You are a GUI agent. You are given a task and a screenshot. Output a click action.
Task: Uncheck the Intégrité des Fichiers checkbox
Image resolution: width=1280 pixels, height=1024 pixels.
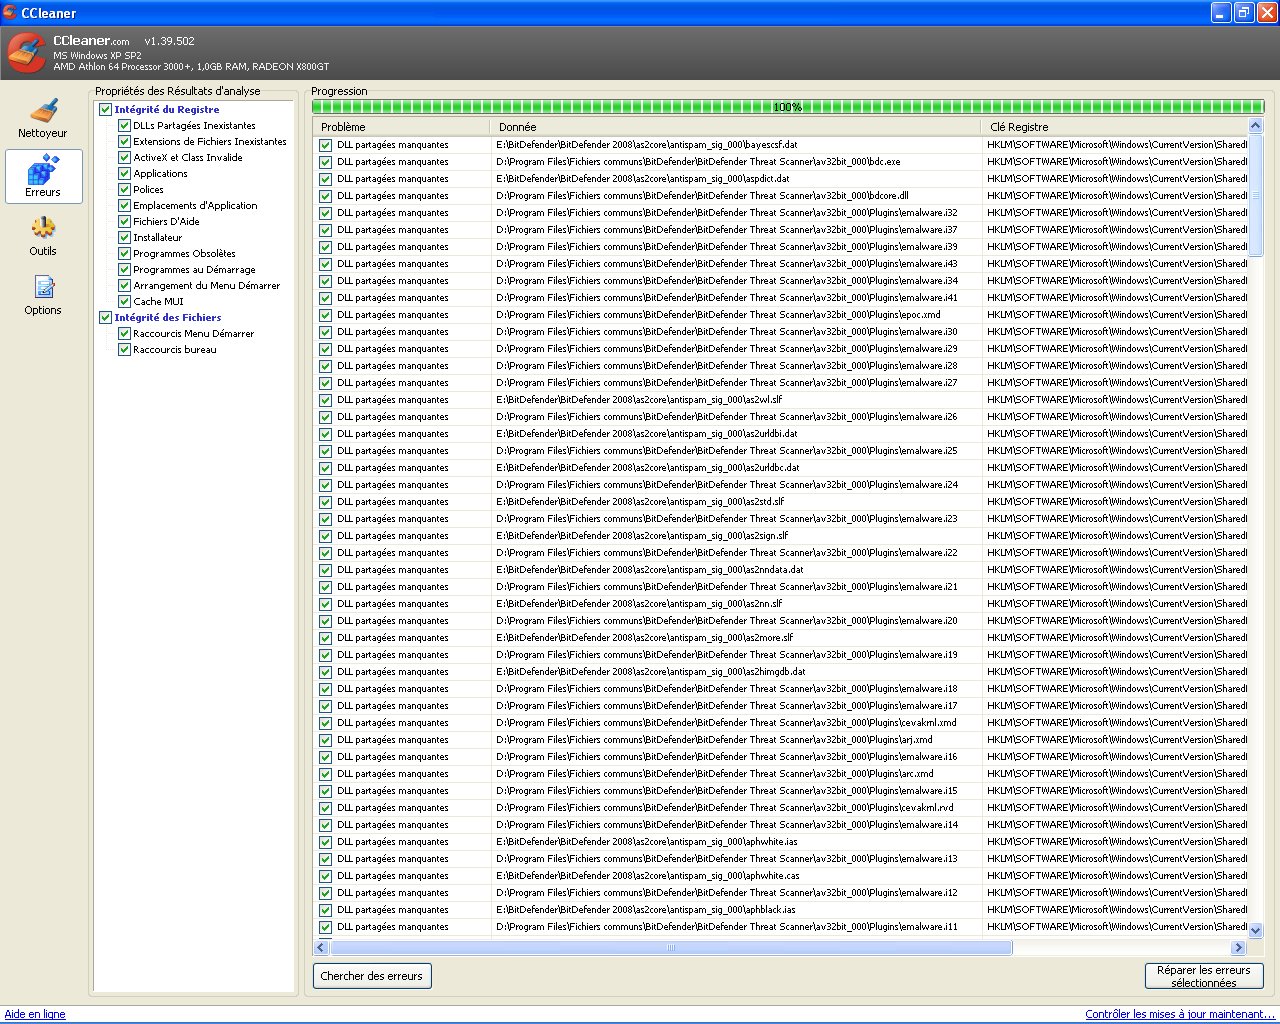105,318
